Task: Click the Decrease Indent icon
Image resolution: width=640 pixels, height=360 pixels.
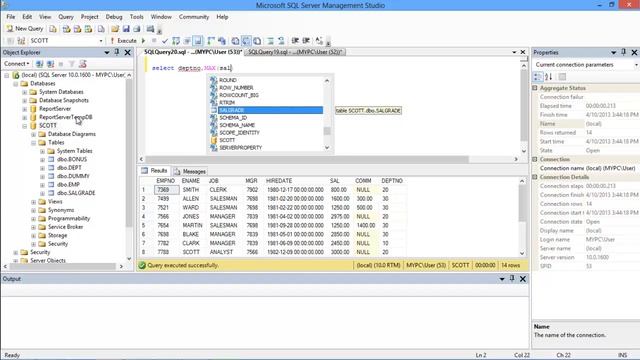Action: (295, 40)
